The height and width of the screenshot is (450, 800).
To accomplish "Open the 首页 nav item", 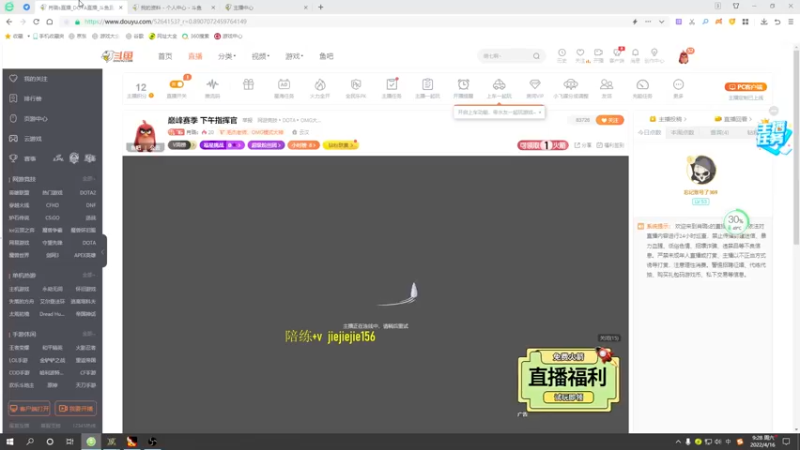I will coord(165,56).
